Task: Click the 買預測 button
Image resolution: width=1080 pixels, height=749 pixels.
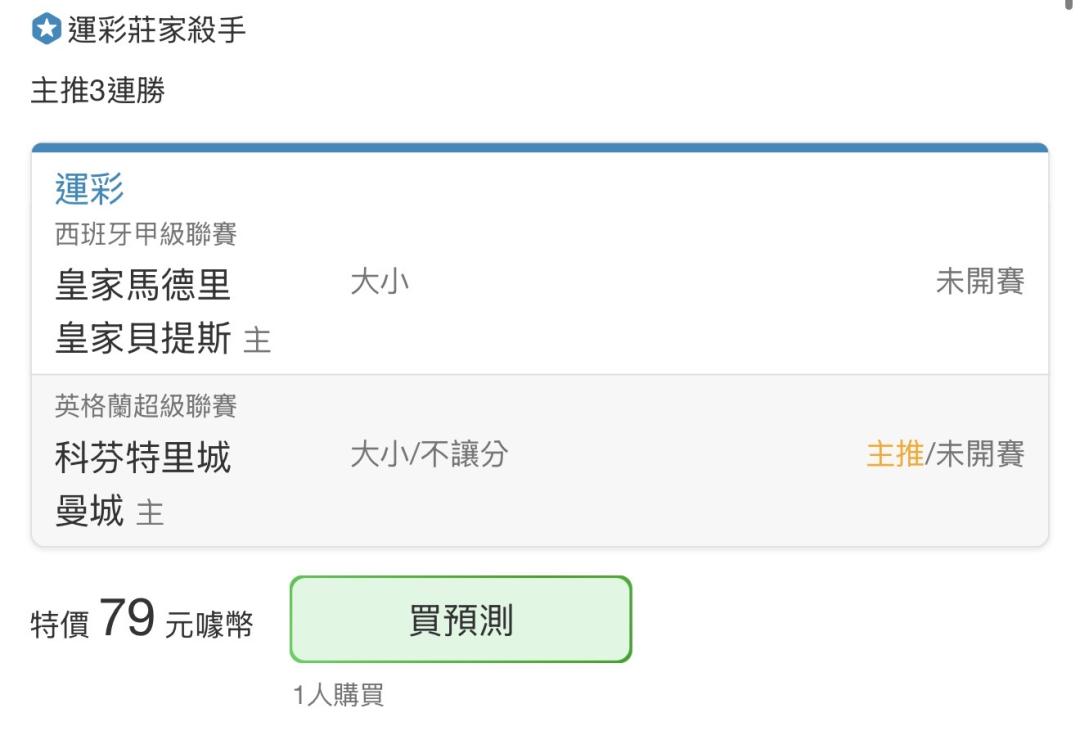Action: pyautogui.click(x=461, y=619)
